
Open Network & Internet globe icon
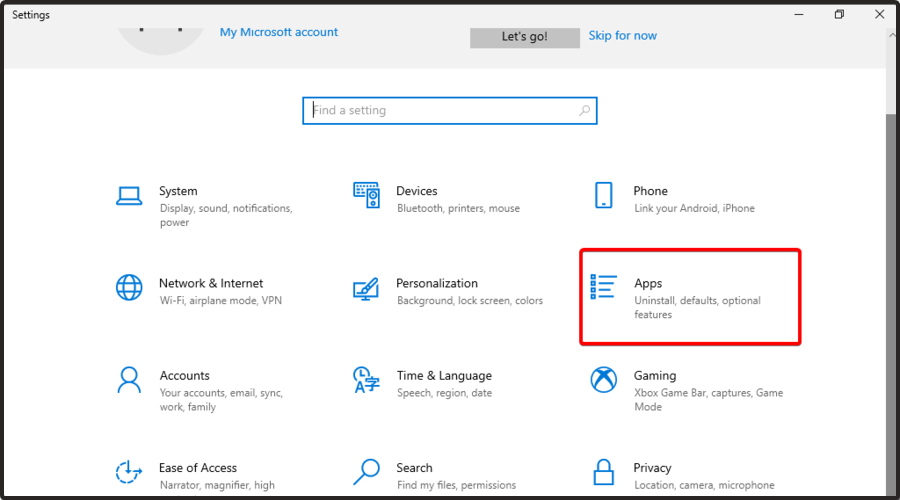pyautogui.click(x=129, y=287)
